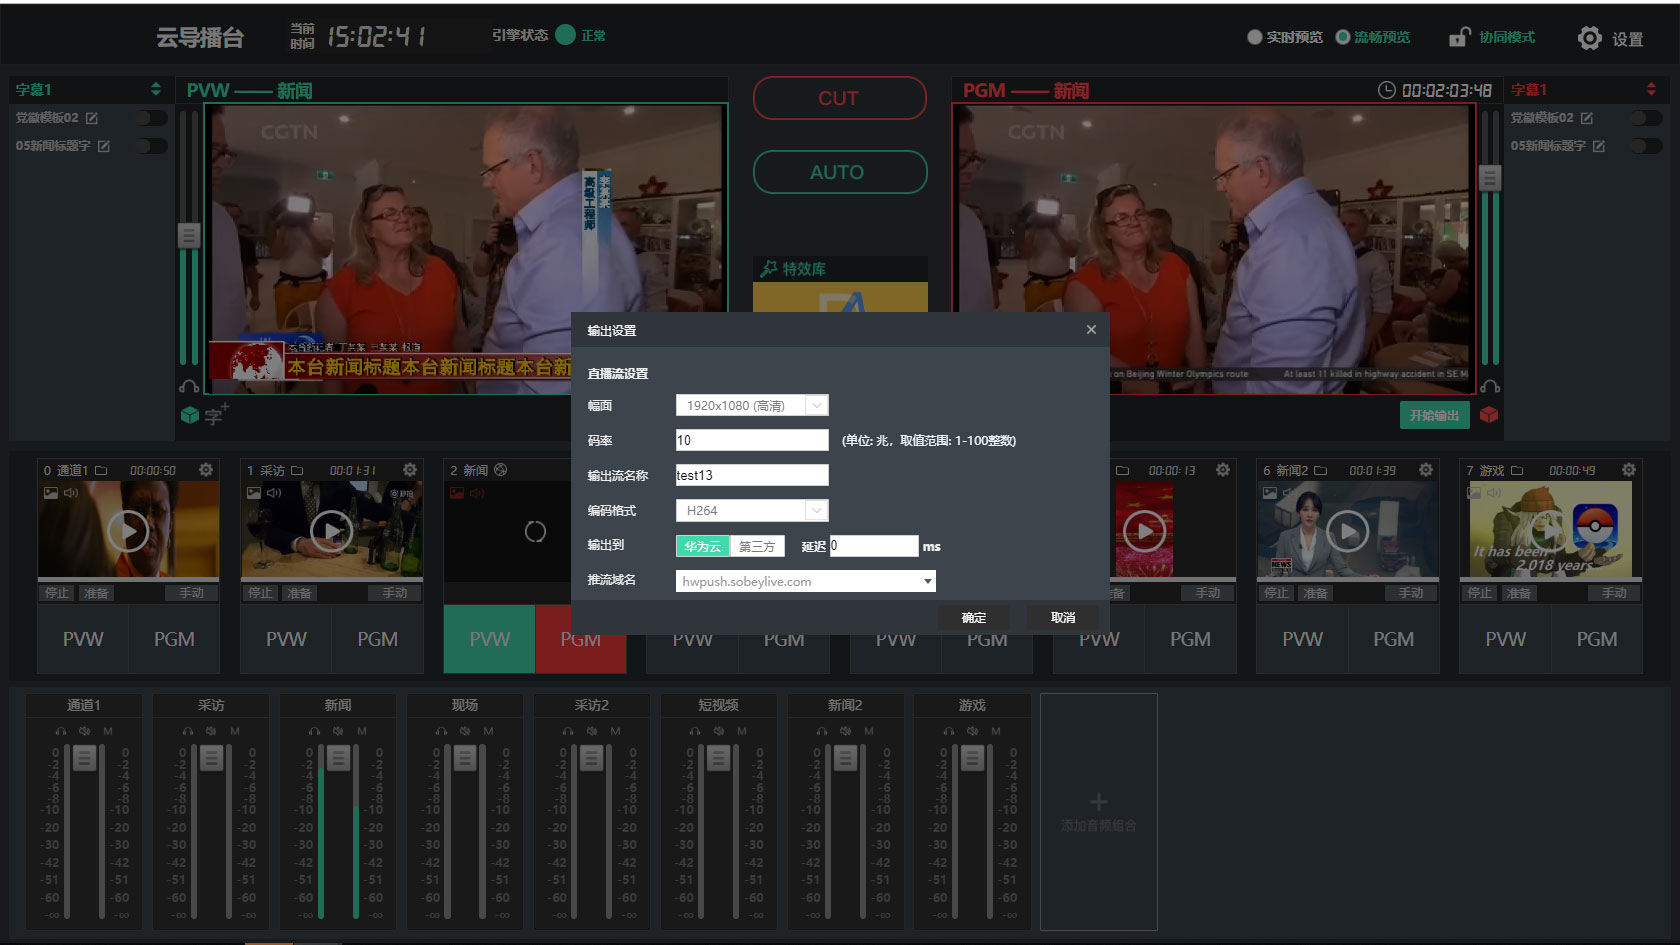Click the 协同模式 lock icon
Viewport: 1680px width, 945px height.
(1459, 37)
